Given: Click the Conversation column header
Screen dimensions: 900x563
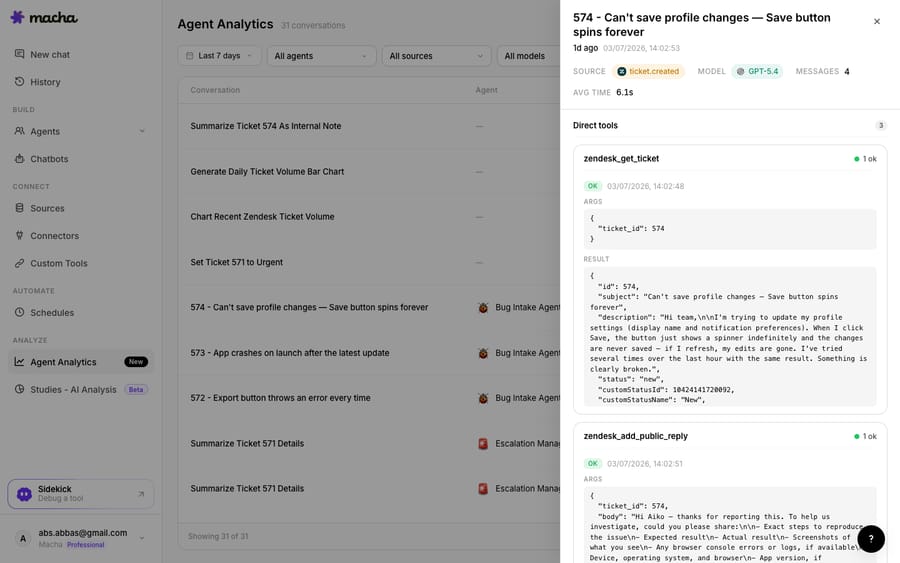Looking at the screenshot, I should tap(215, 90).
